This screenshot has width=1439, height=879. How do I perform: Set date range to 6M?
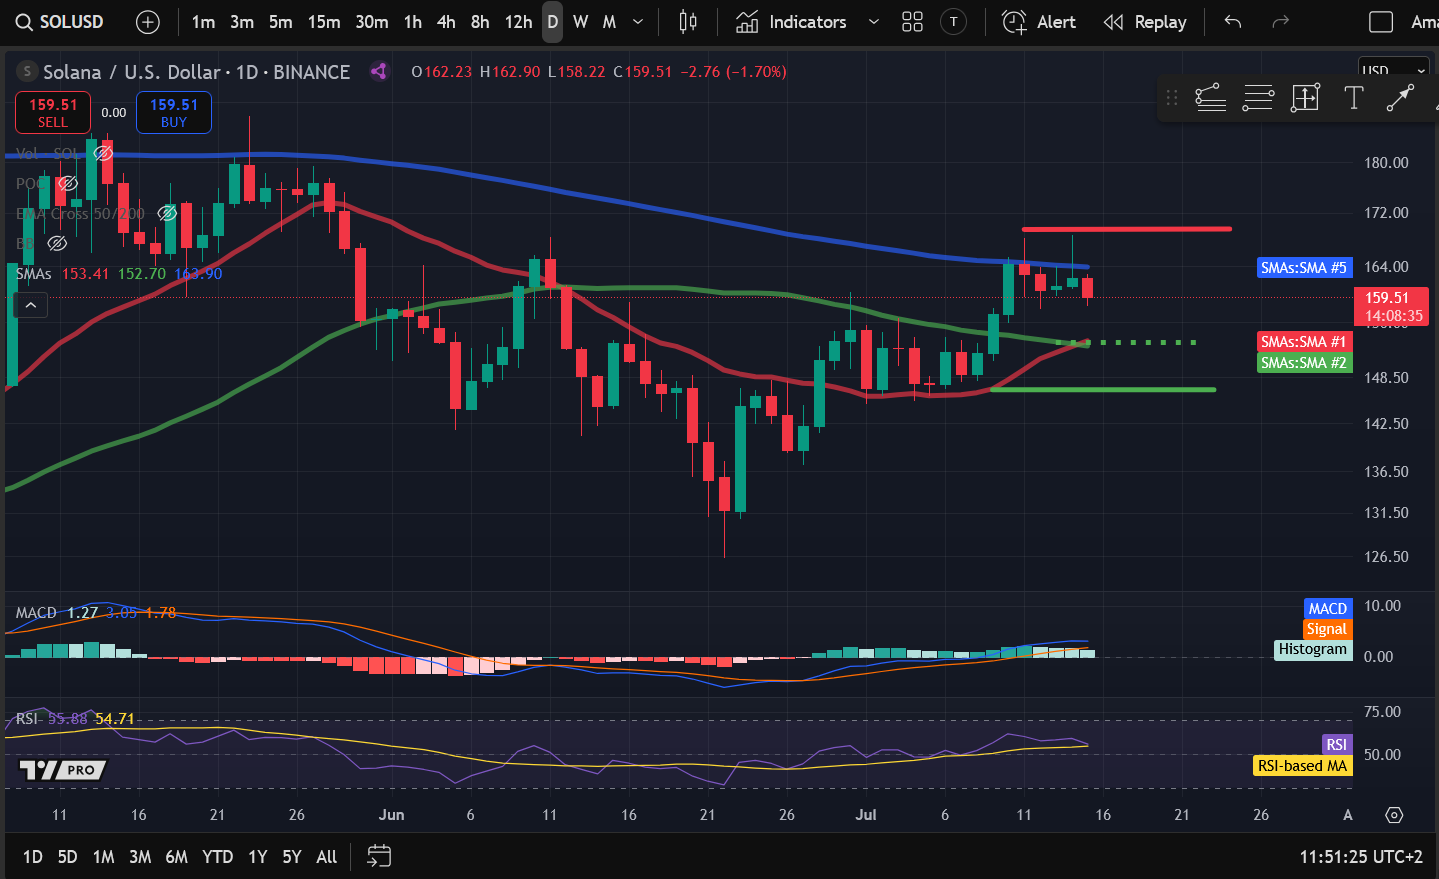[x=176, y=857]
